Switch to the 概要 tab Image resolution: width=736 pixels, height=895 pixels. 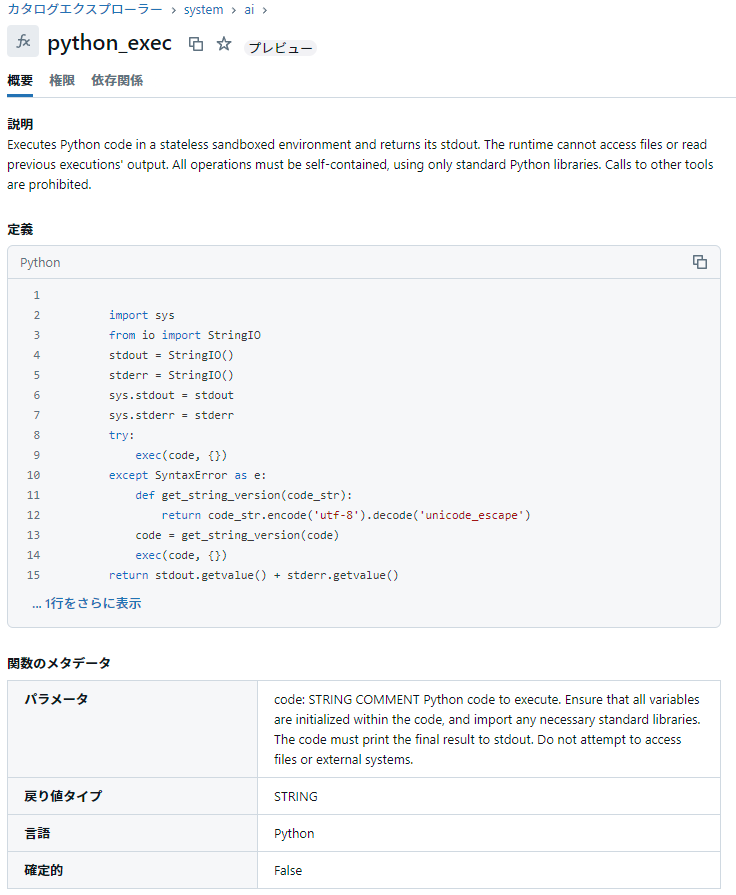click(20, 80)
